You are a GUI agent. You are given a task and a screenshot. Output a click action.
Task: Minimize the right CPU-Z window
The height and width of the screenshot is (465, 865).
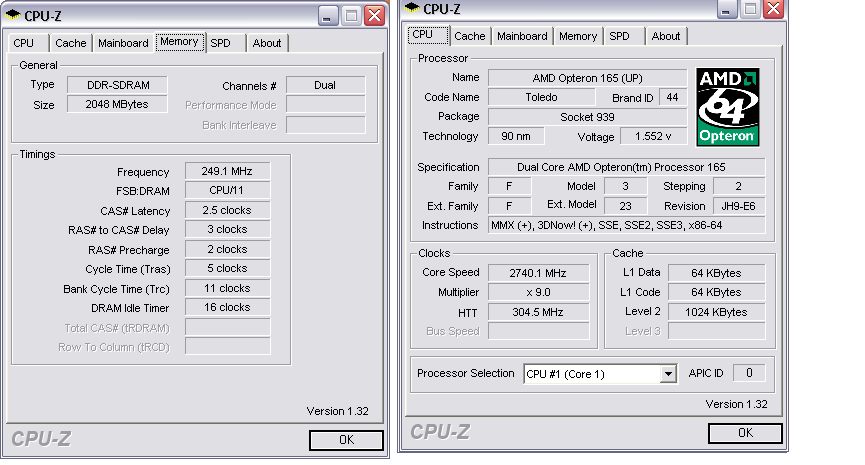tap(727, 8)
